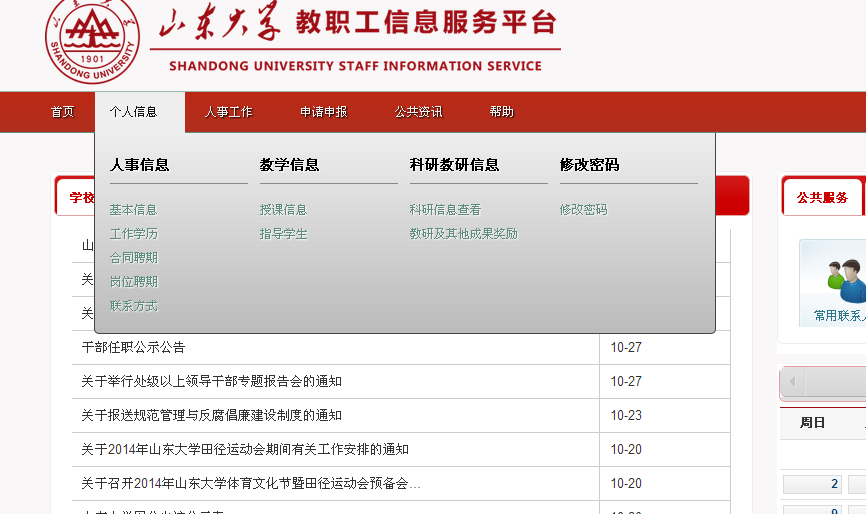
Task: Expand the 人事工作 navigation menu
Action: click(228, 112)
